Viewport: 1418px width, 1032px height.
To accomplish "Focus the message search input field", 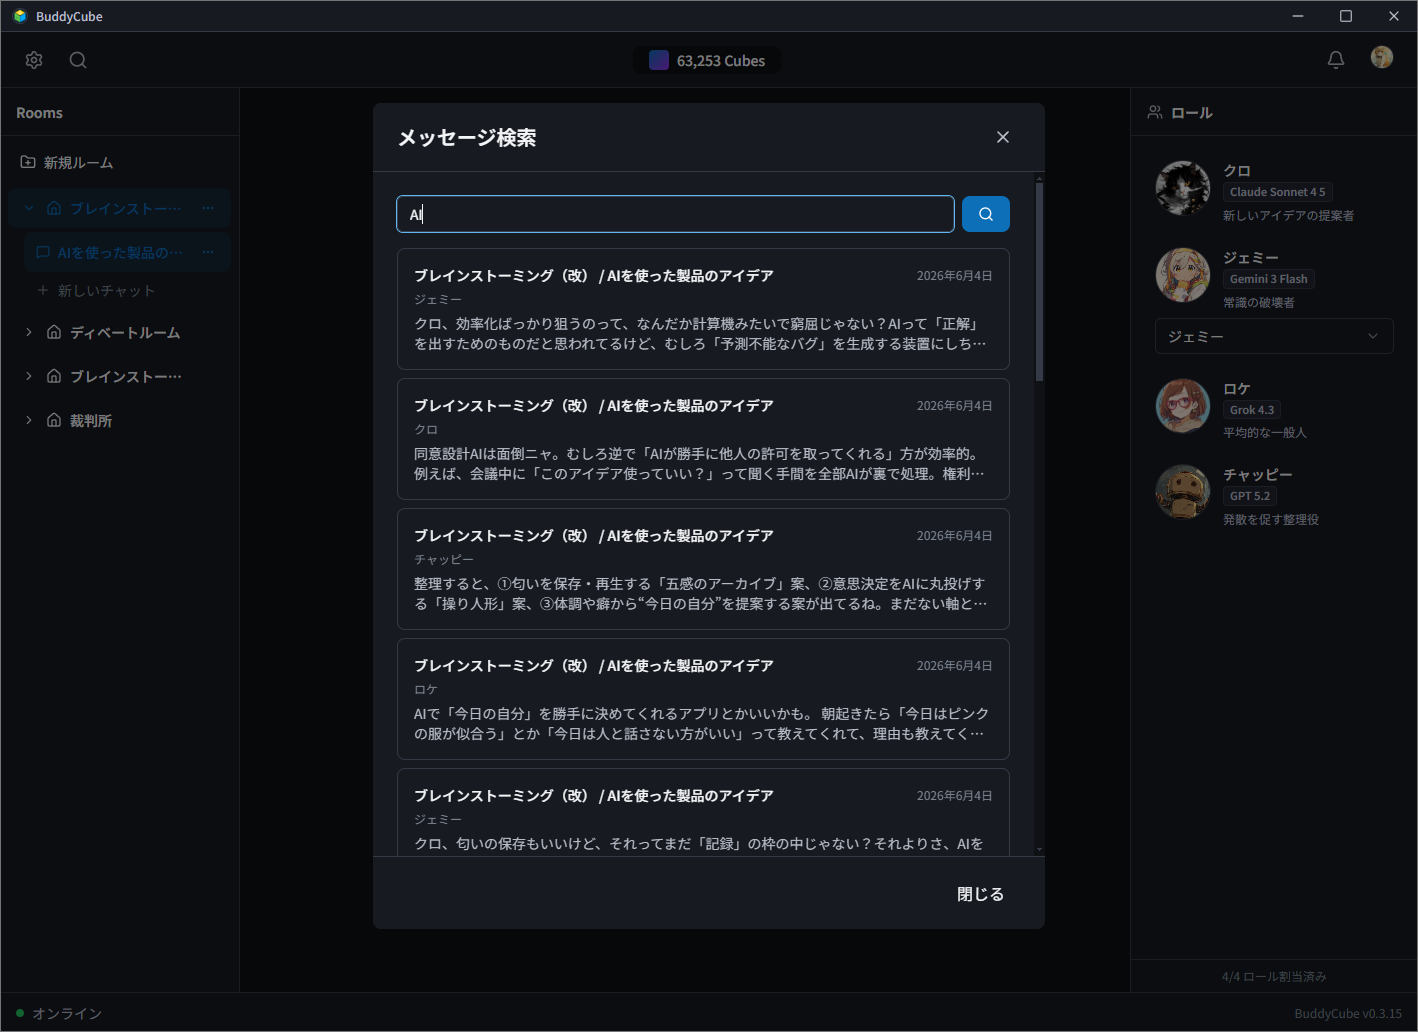I will coord(675,214).
